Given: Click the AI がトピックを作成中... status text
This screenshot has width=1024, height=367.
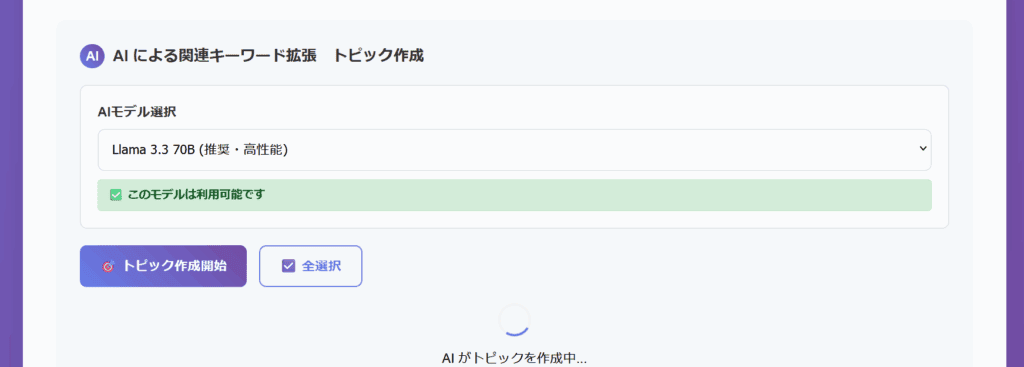Looking at the screenshot, I should click(515, 359).
